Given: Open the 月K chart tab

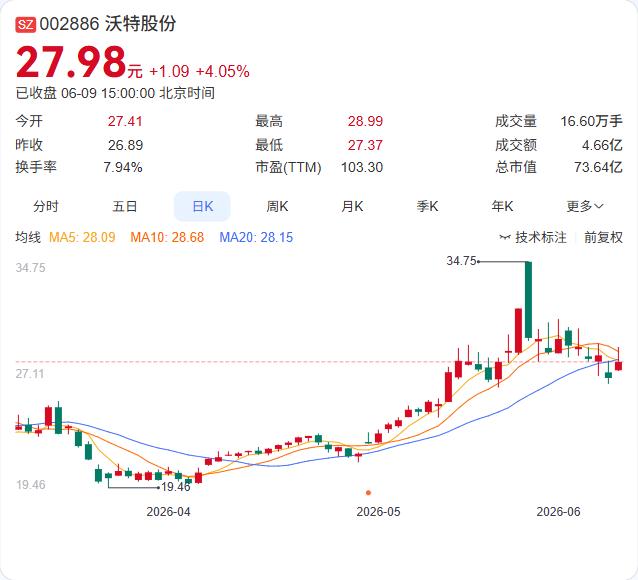Looking at the screenshot, I should click(x=352, y=206).
